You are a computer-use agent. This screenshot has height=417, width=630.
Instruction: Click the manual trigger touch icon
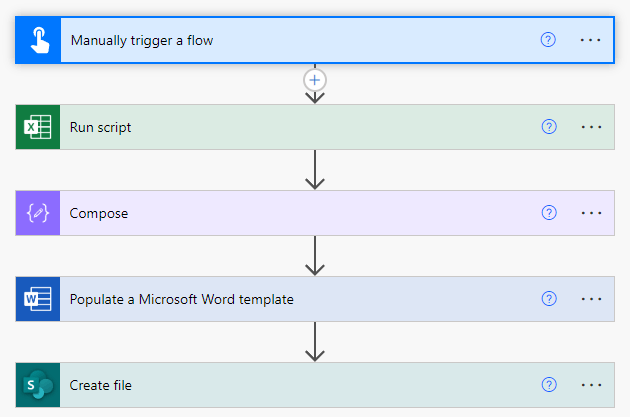(x=38, y=40)
